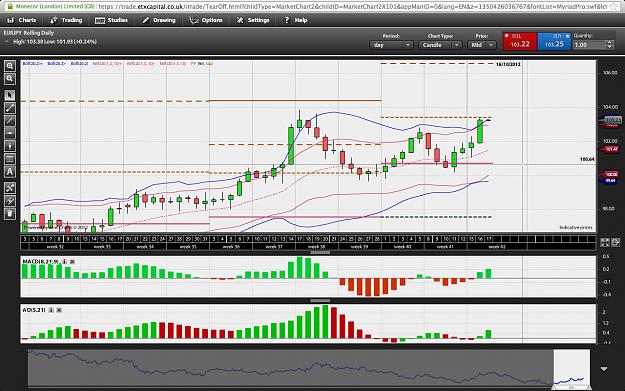This screenshot has height=391, width=625.
Task: Select the text annotation A tool
Action: (10, 172)
